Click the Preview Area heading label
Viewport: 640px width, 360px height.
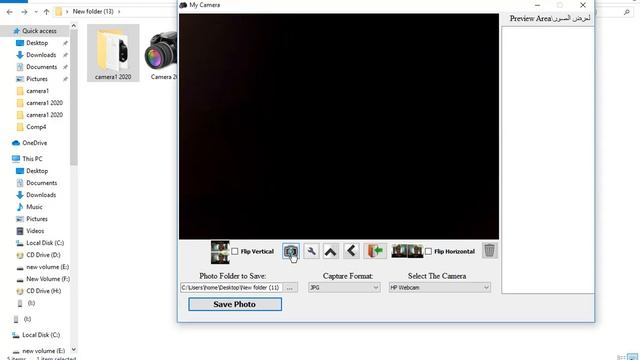click(550, 18)
